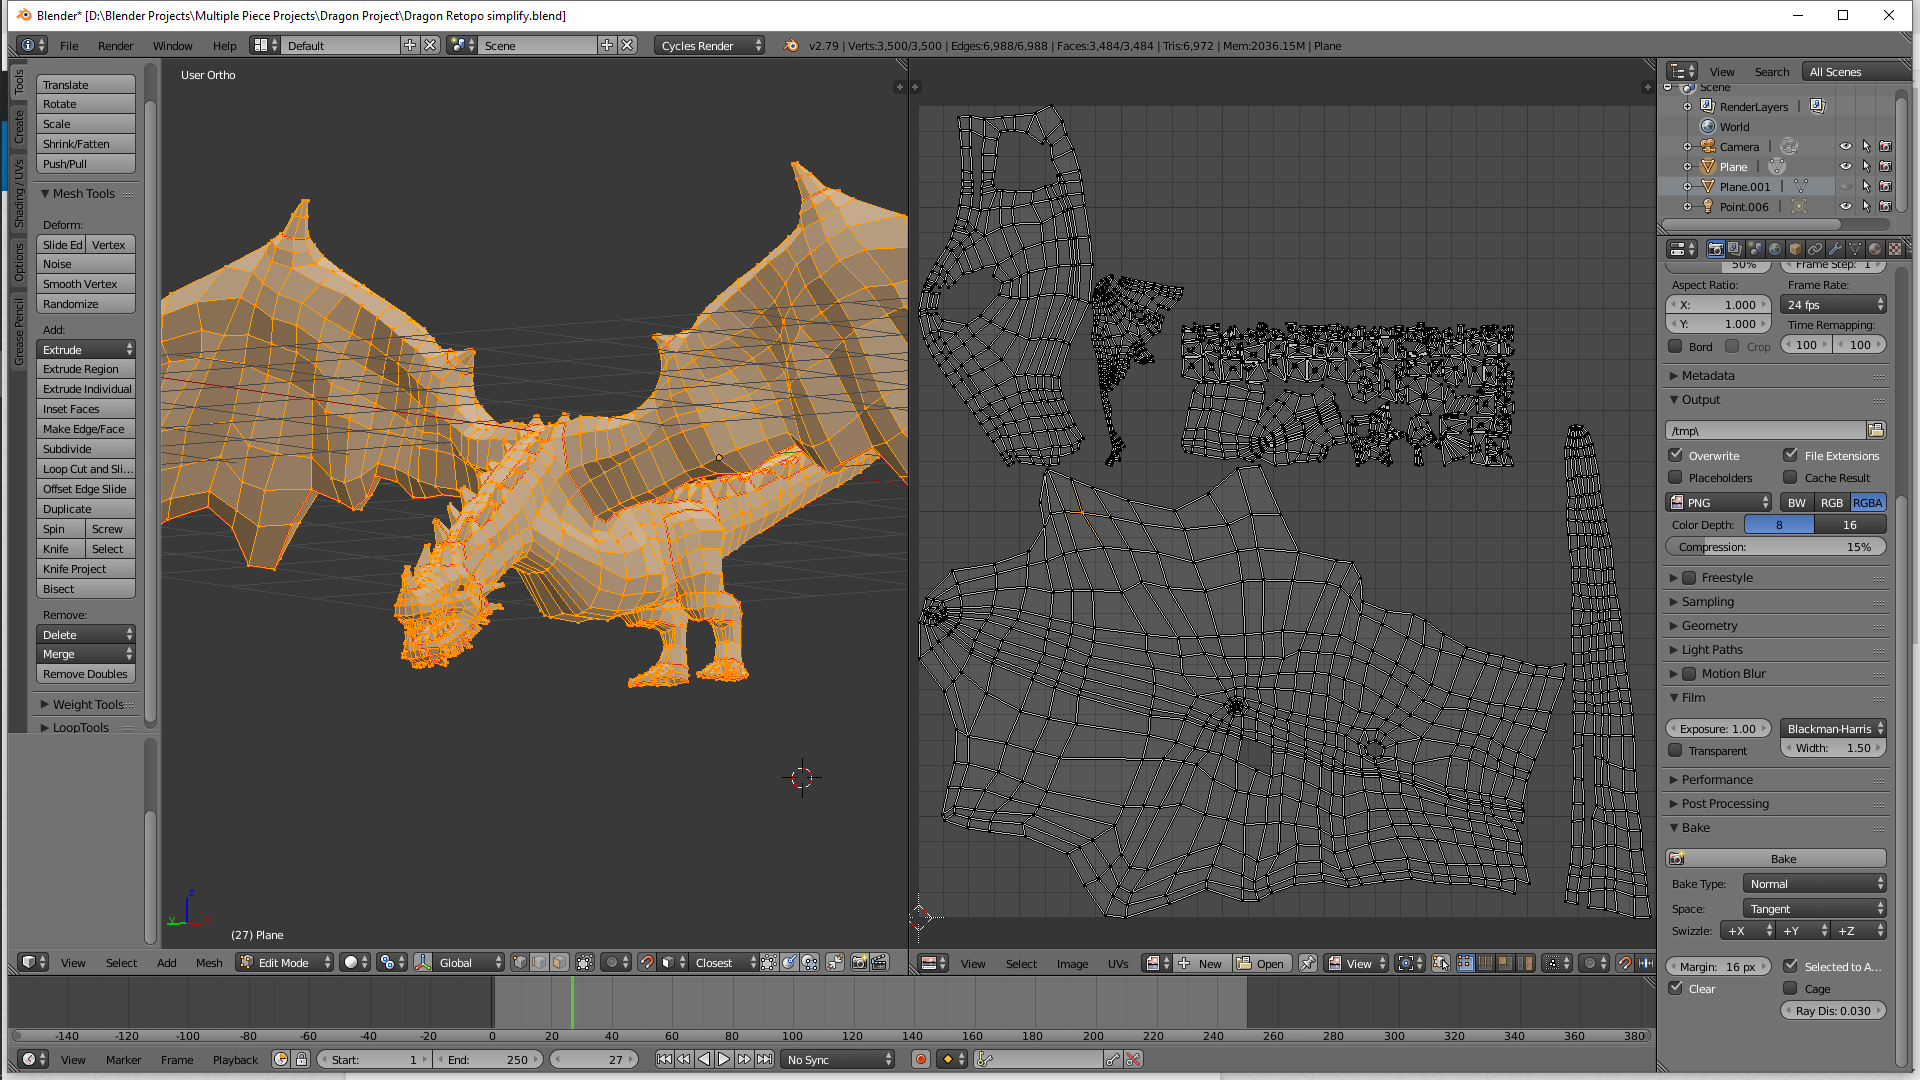Adjust the Compression 15% slider
Image resolution: width=1920 pixels, height=1080 pixels.
click(1776, 546)
